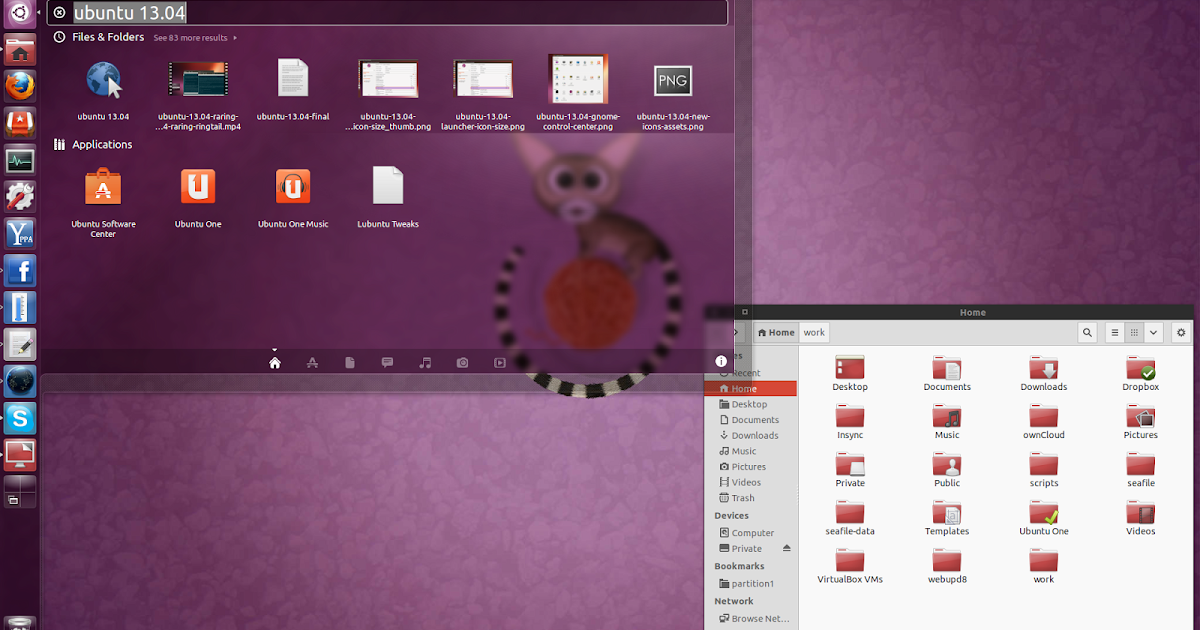Toggle the search bar in the file manager
The width and height of the screenshot is (1200, 630).
point(1087,332)
